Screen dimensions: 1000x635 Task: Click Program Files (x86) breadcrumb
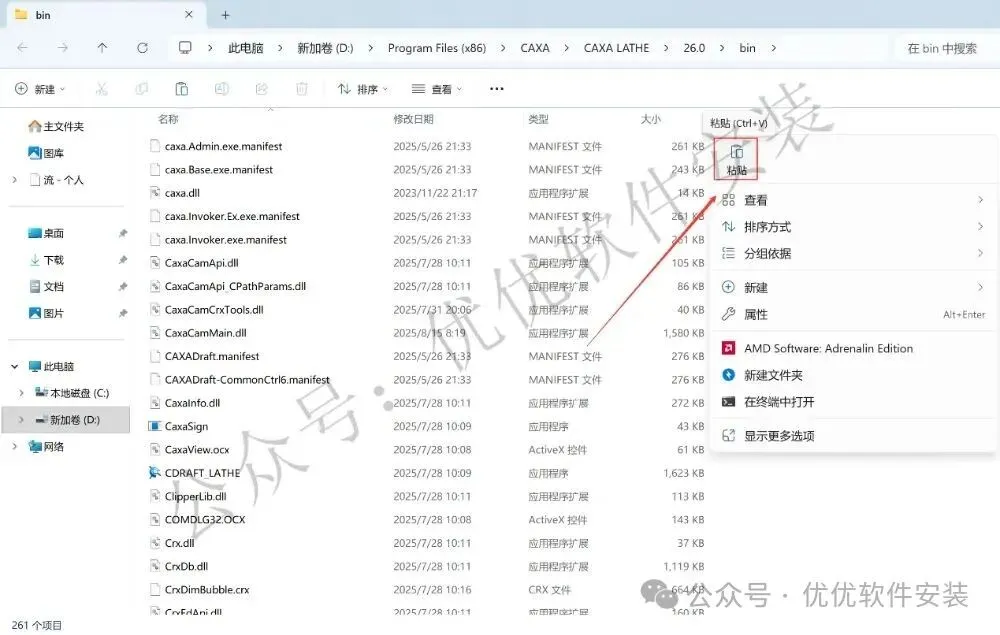coord(437,48)
